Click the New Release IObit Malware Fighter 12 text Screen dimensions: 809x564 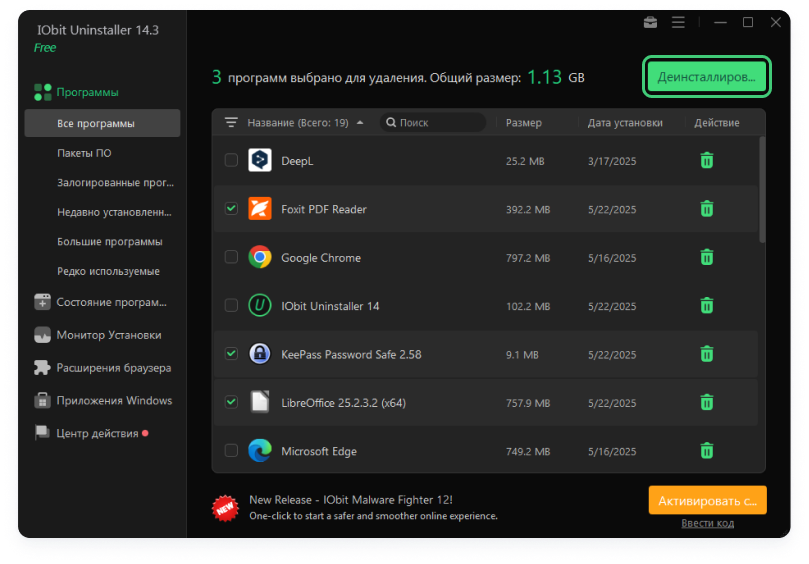click(351, 499)
